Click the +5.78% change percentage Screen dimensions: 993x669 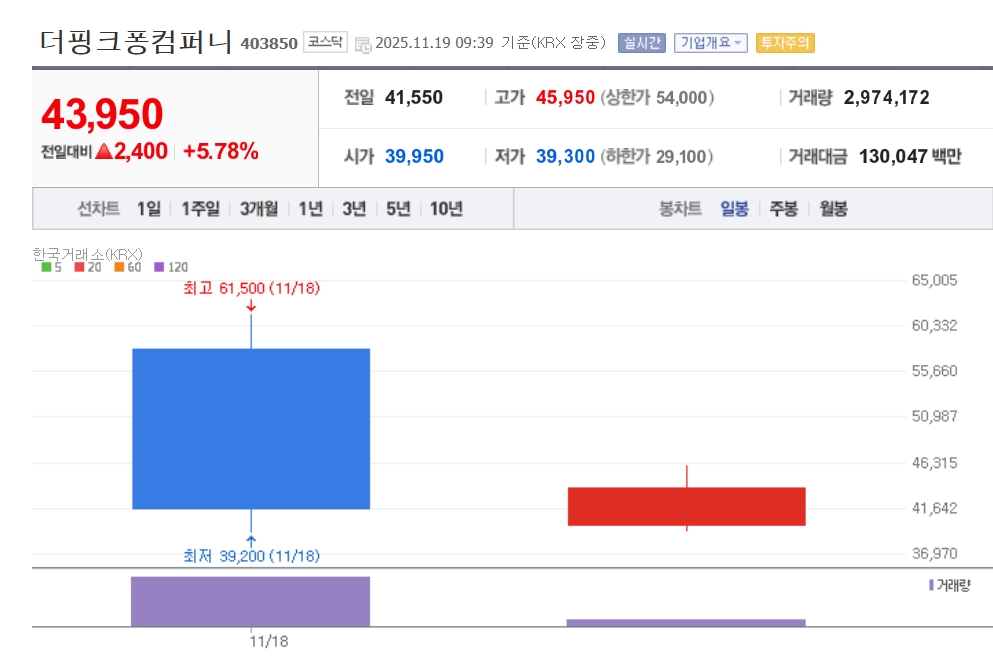tap(220, 151)
